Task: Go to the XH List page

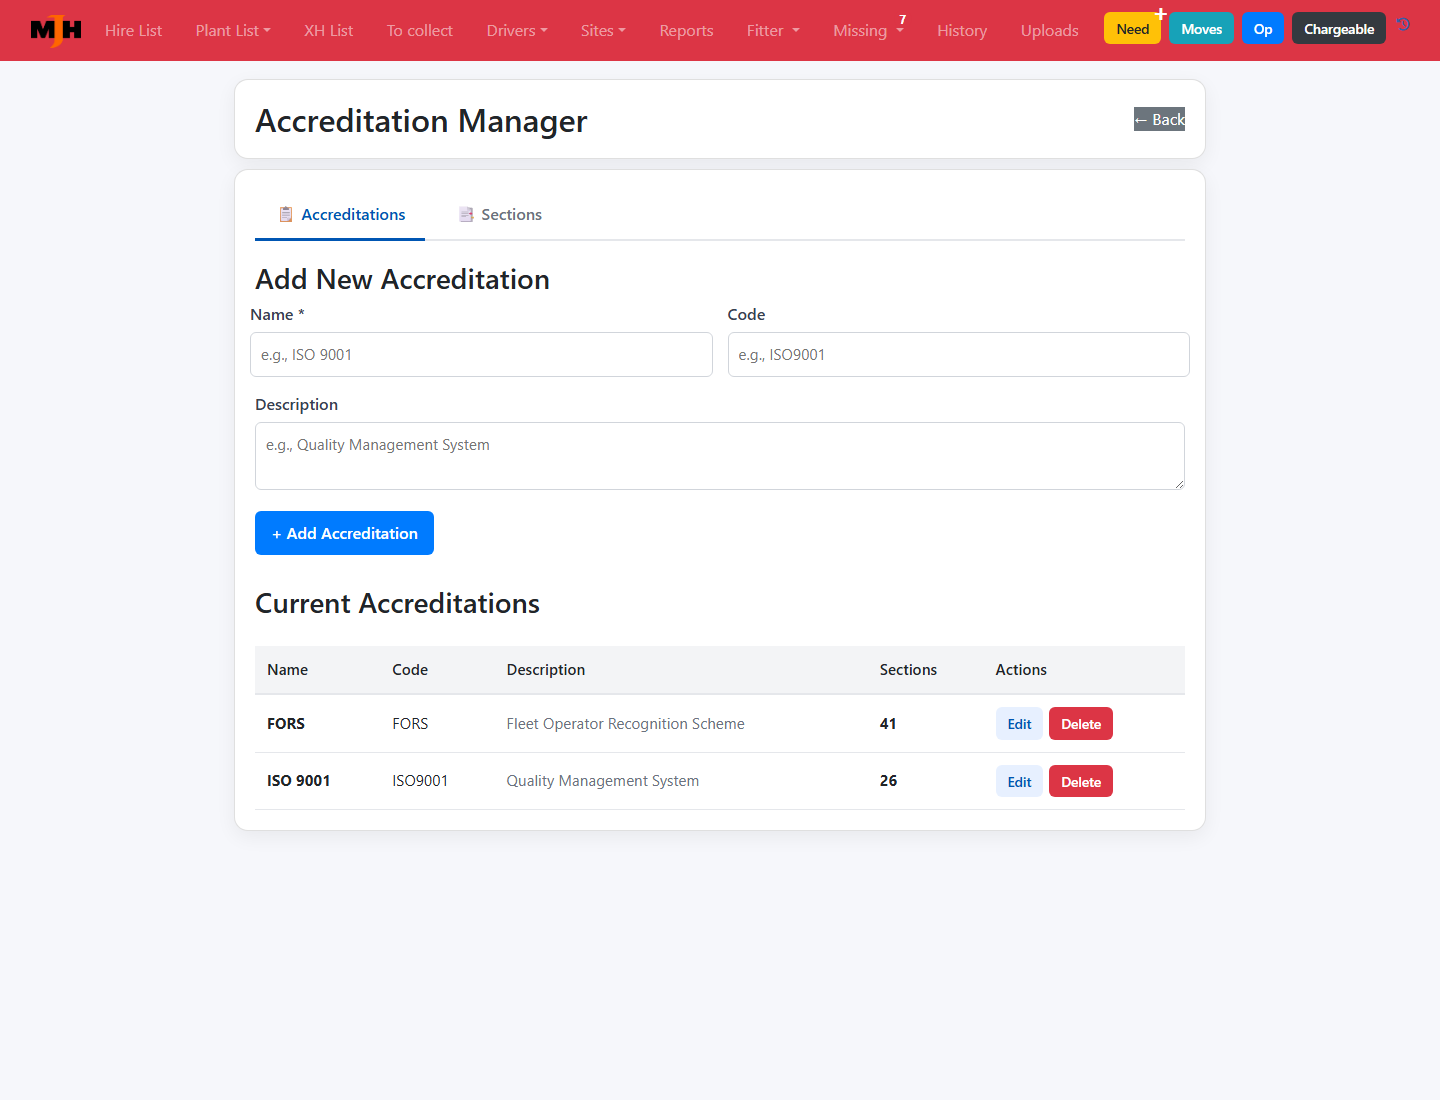Action: coord(328,30)
